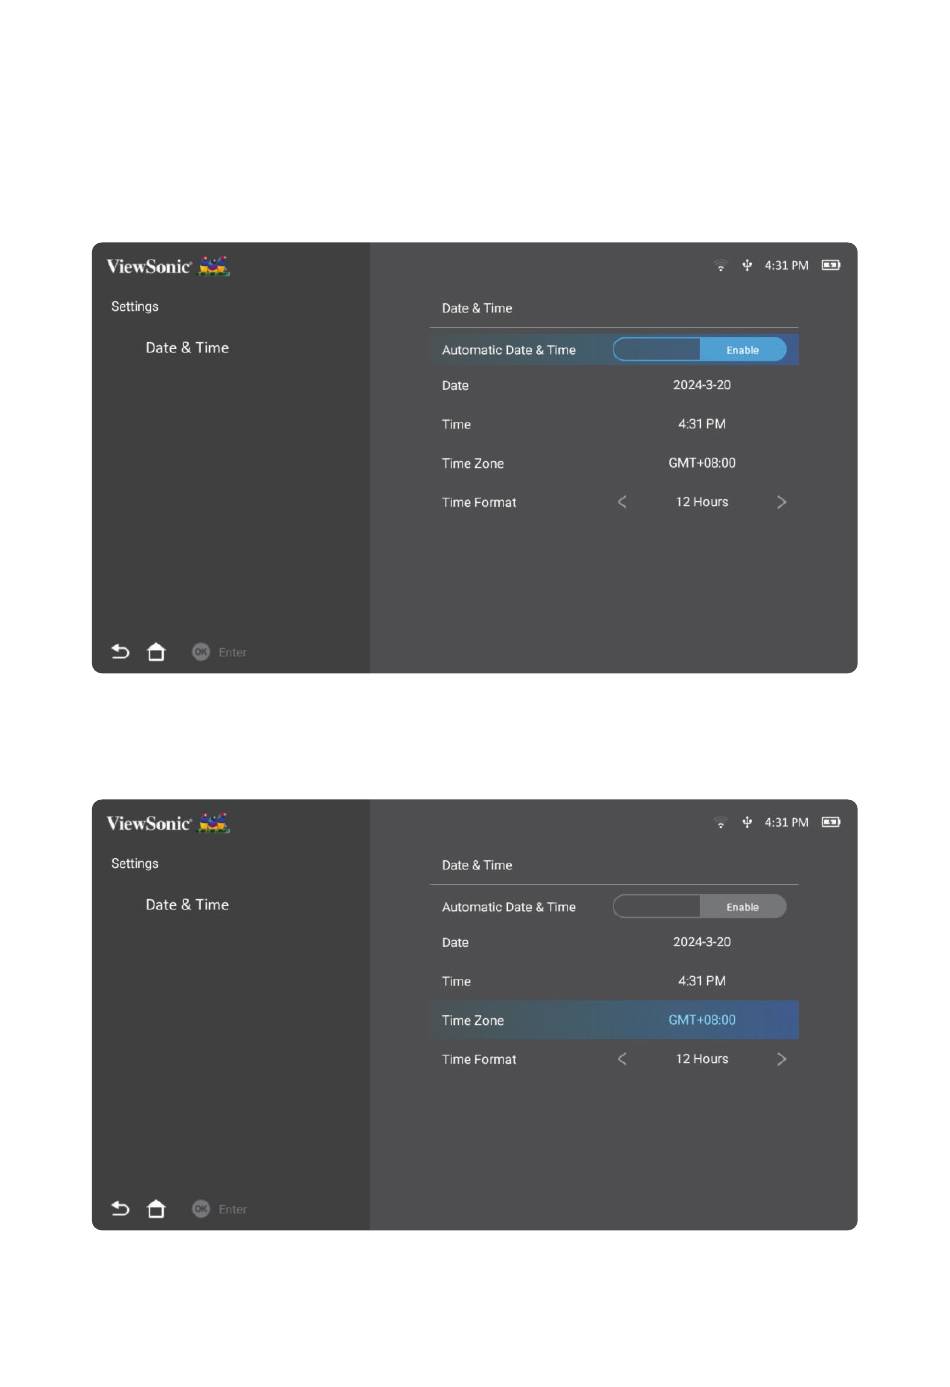Select Date & Time sidebar item in the upper screen

click(187, 348)
